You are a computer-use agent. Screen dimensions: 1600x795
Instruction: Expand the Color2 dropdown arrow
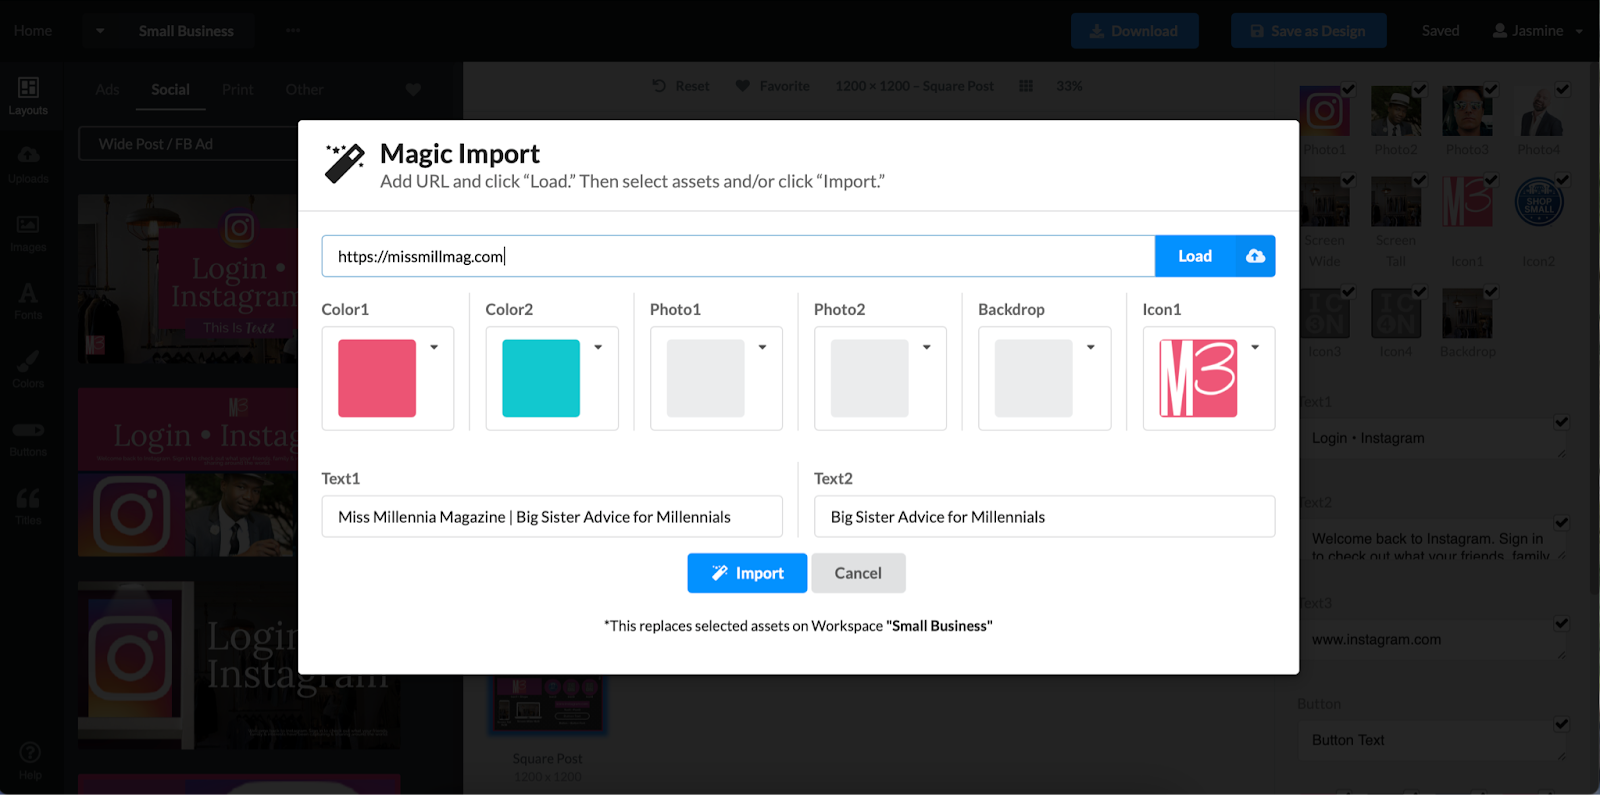pyautogui.click(x=598, y=347)
